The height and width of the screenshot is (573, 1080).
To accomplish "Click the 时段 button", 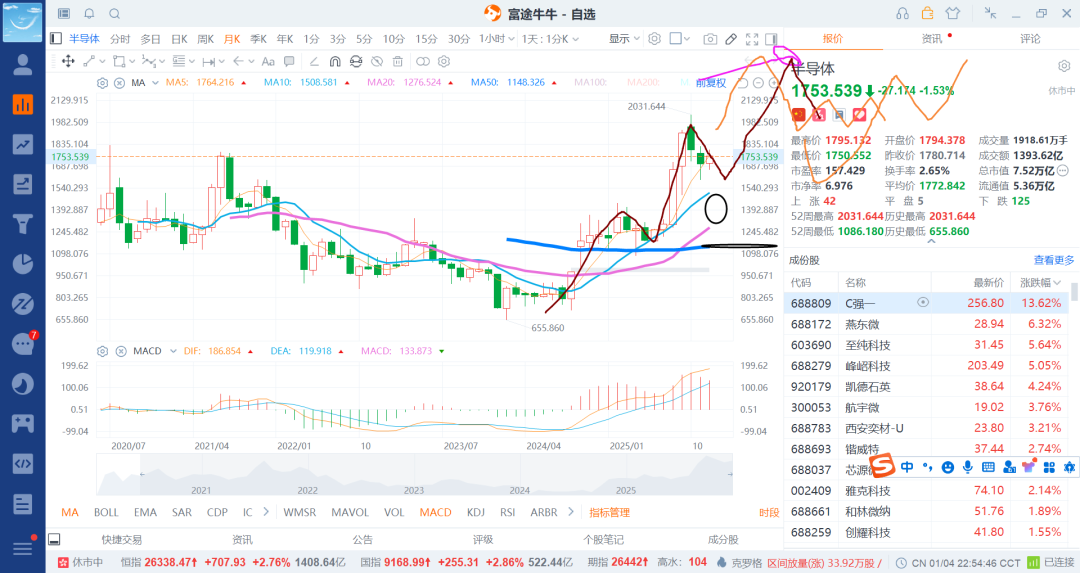I will click(769, 512).
